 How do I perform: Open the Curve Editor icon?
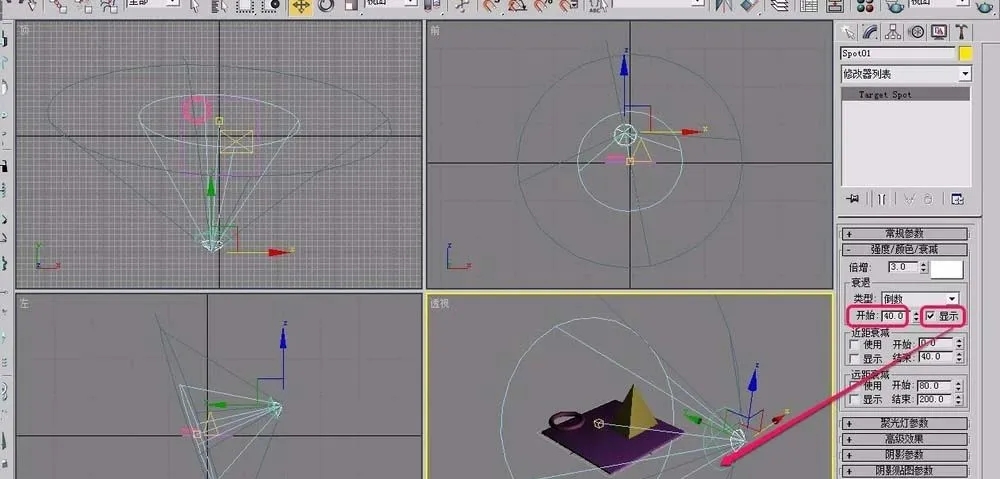(x=809, y=6)
